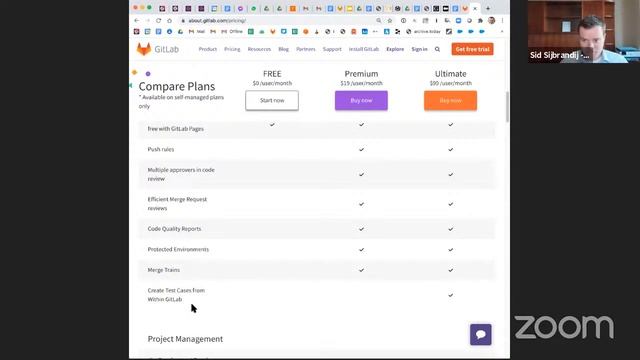Click 'Code Quality Reports' feature
Screen dimensions: 640x360
[174, 229]
